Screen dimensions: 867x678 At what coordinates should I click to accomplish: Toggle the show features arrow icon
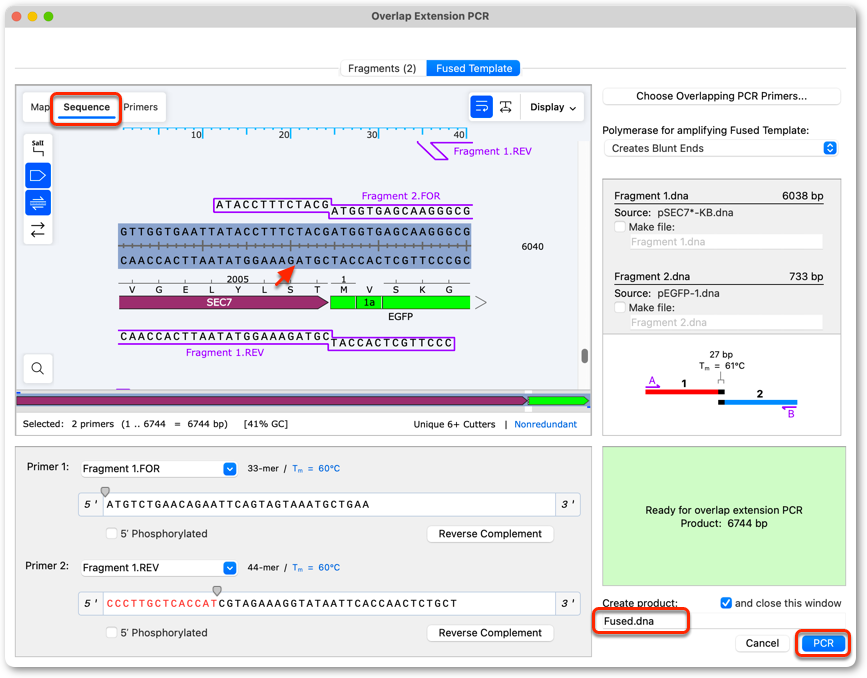click(x=38, y=176)
